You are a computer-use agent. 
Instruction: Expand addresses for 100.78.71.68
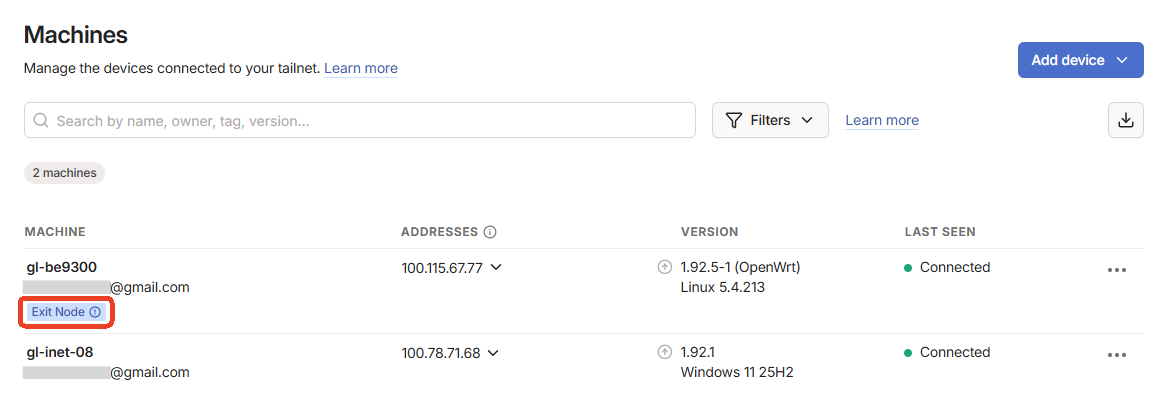[x=494, y=353]
